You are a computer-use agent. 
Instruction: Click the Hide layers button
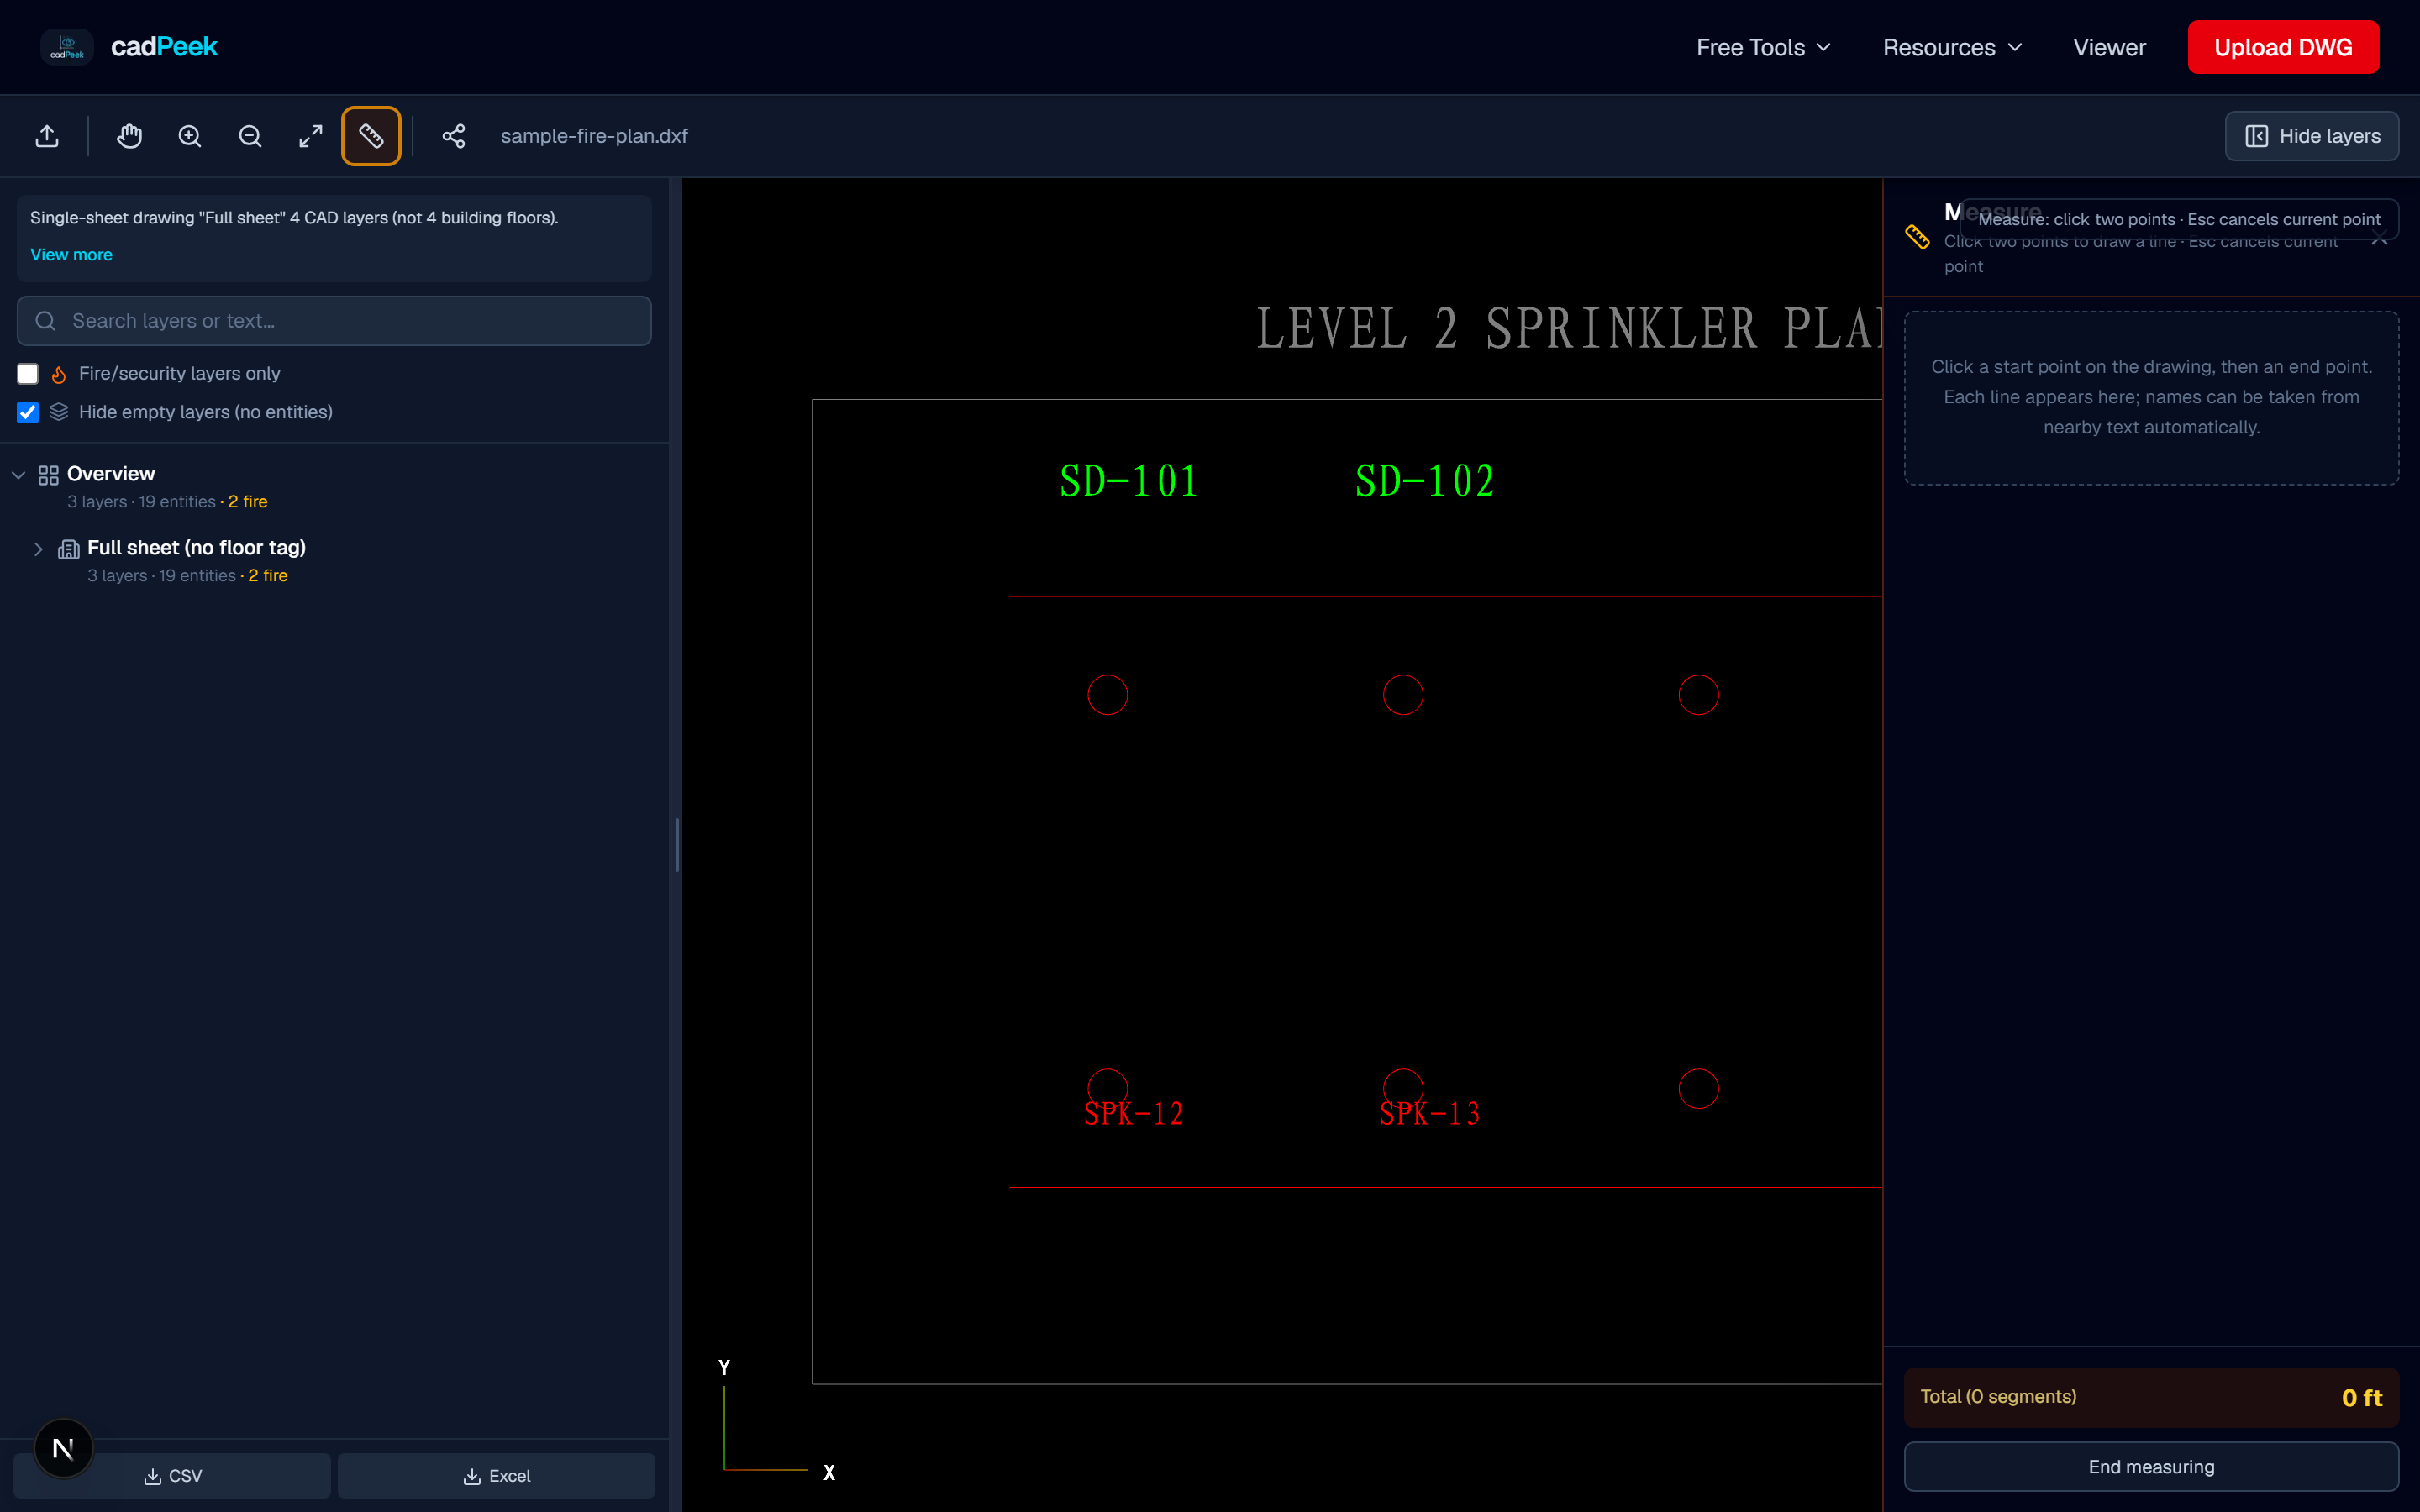(2311, 136)
